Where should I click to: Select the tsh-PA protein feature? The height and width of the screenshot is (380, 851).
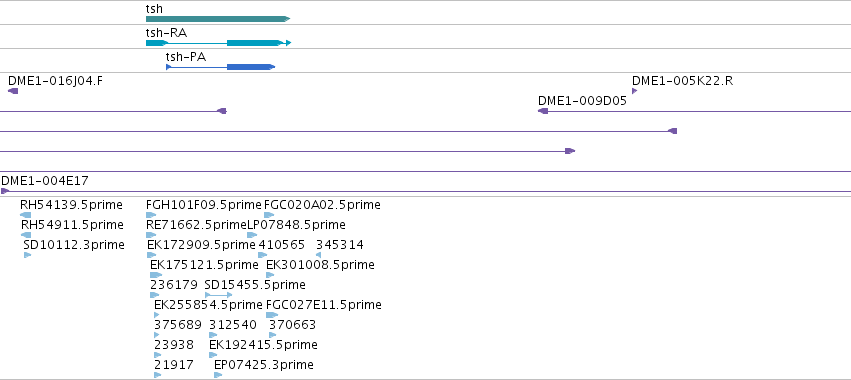pyautogui.click(x=220, y=67)
